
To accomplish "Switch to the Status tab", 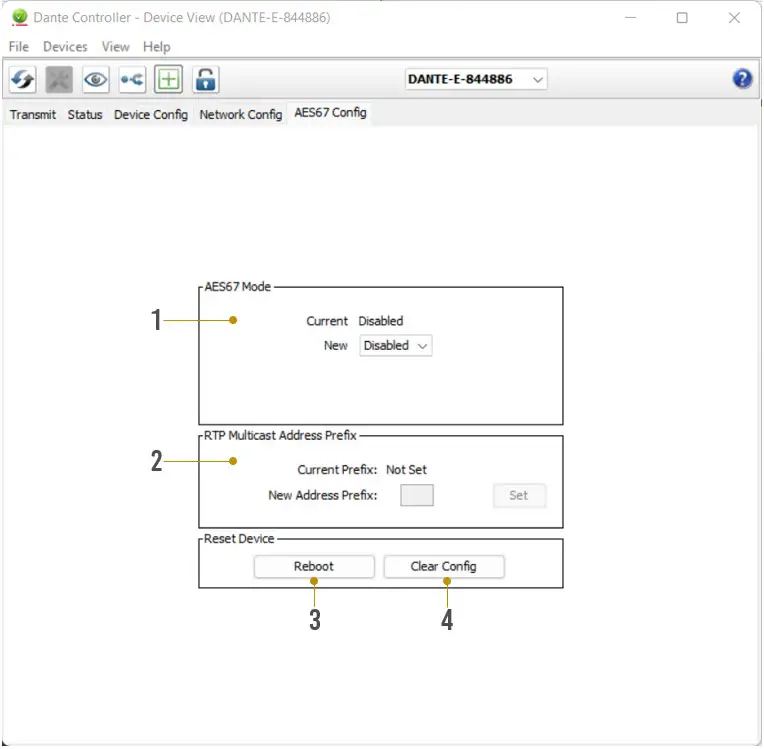I will 85,115.
